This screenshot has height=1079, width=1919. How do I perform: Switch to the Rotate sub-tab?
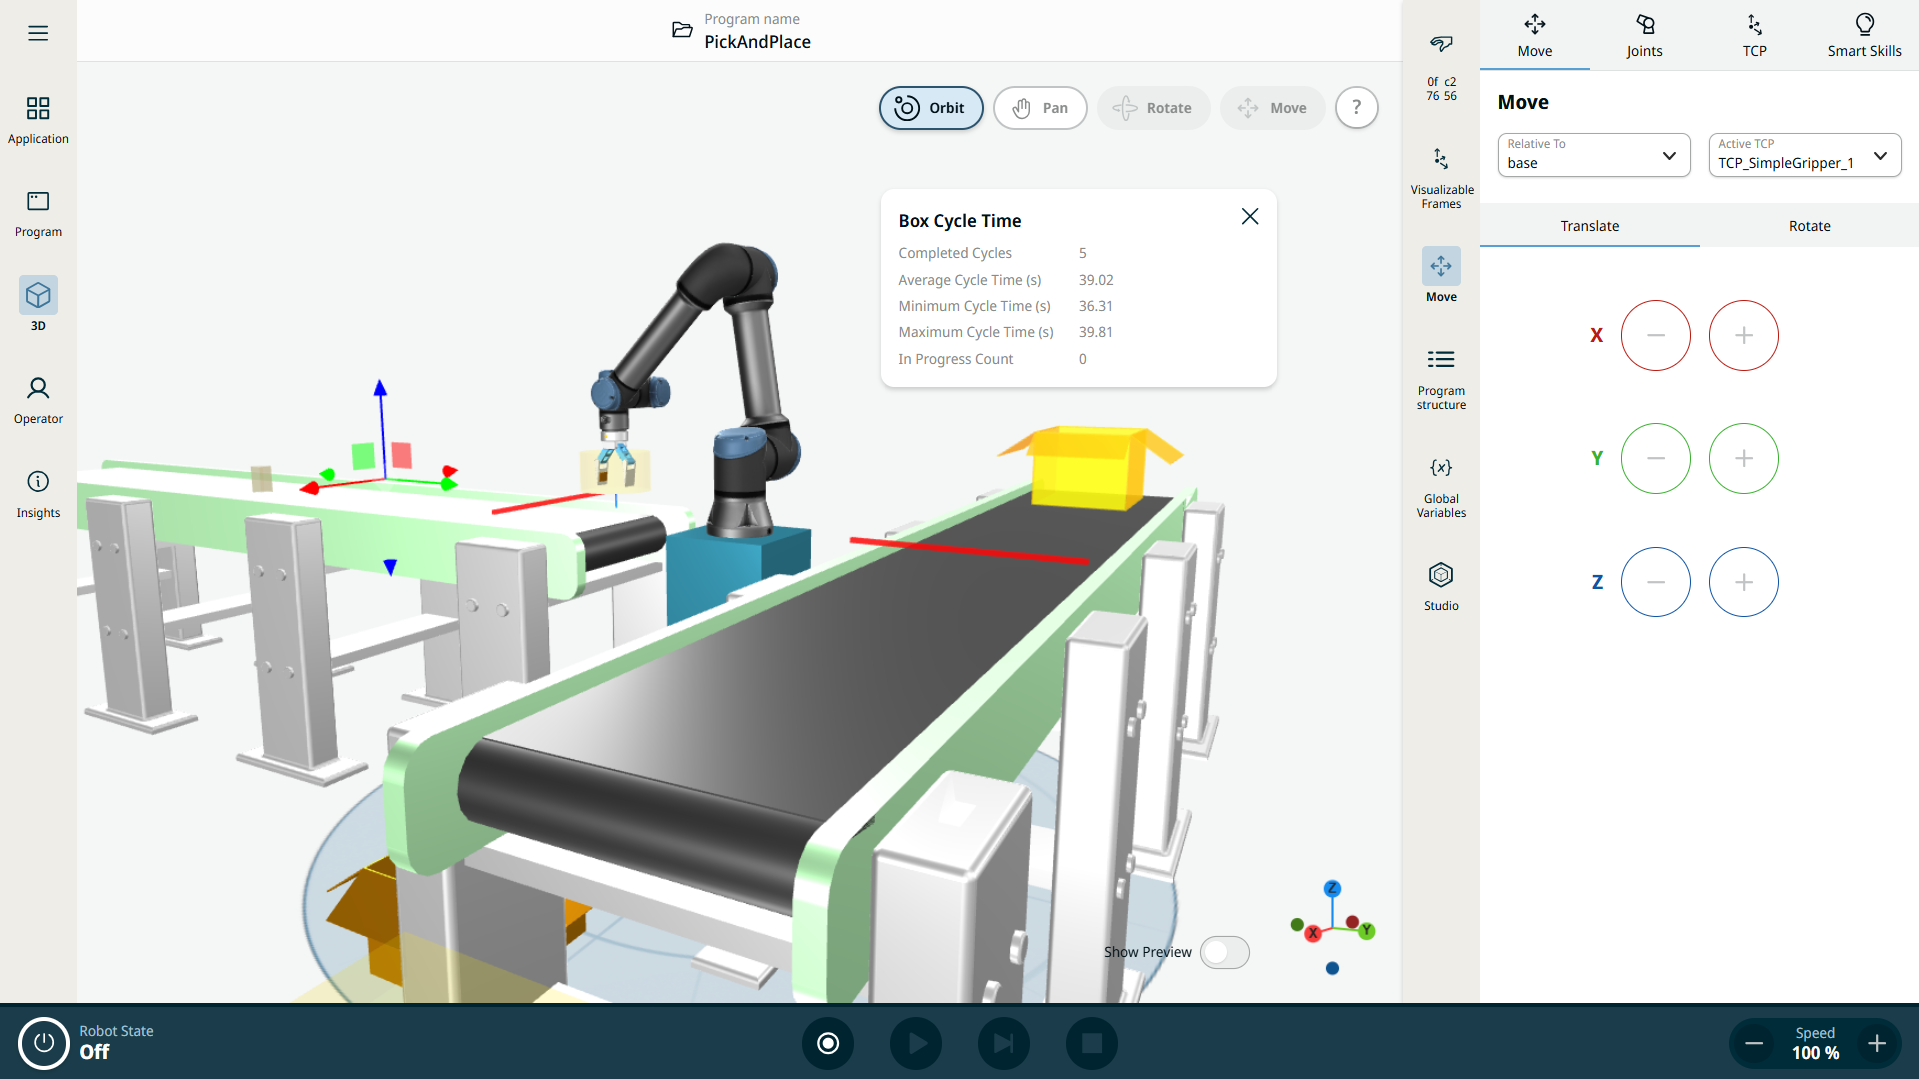1809,226
